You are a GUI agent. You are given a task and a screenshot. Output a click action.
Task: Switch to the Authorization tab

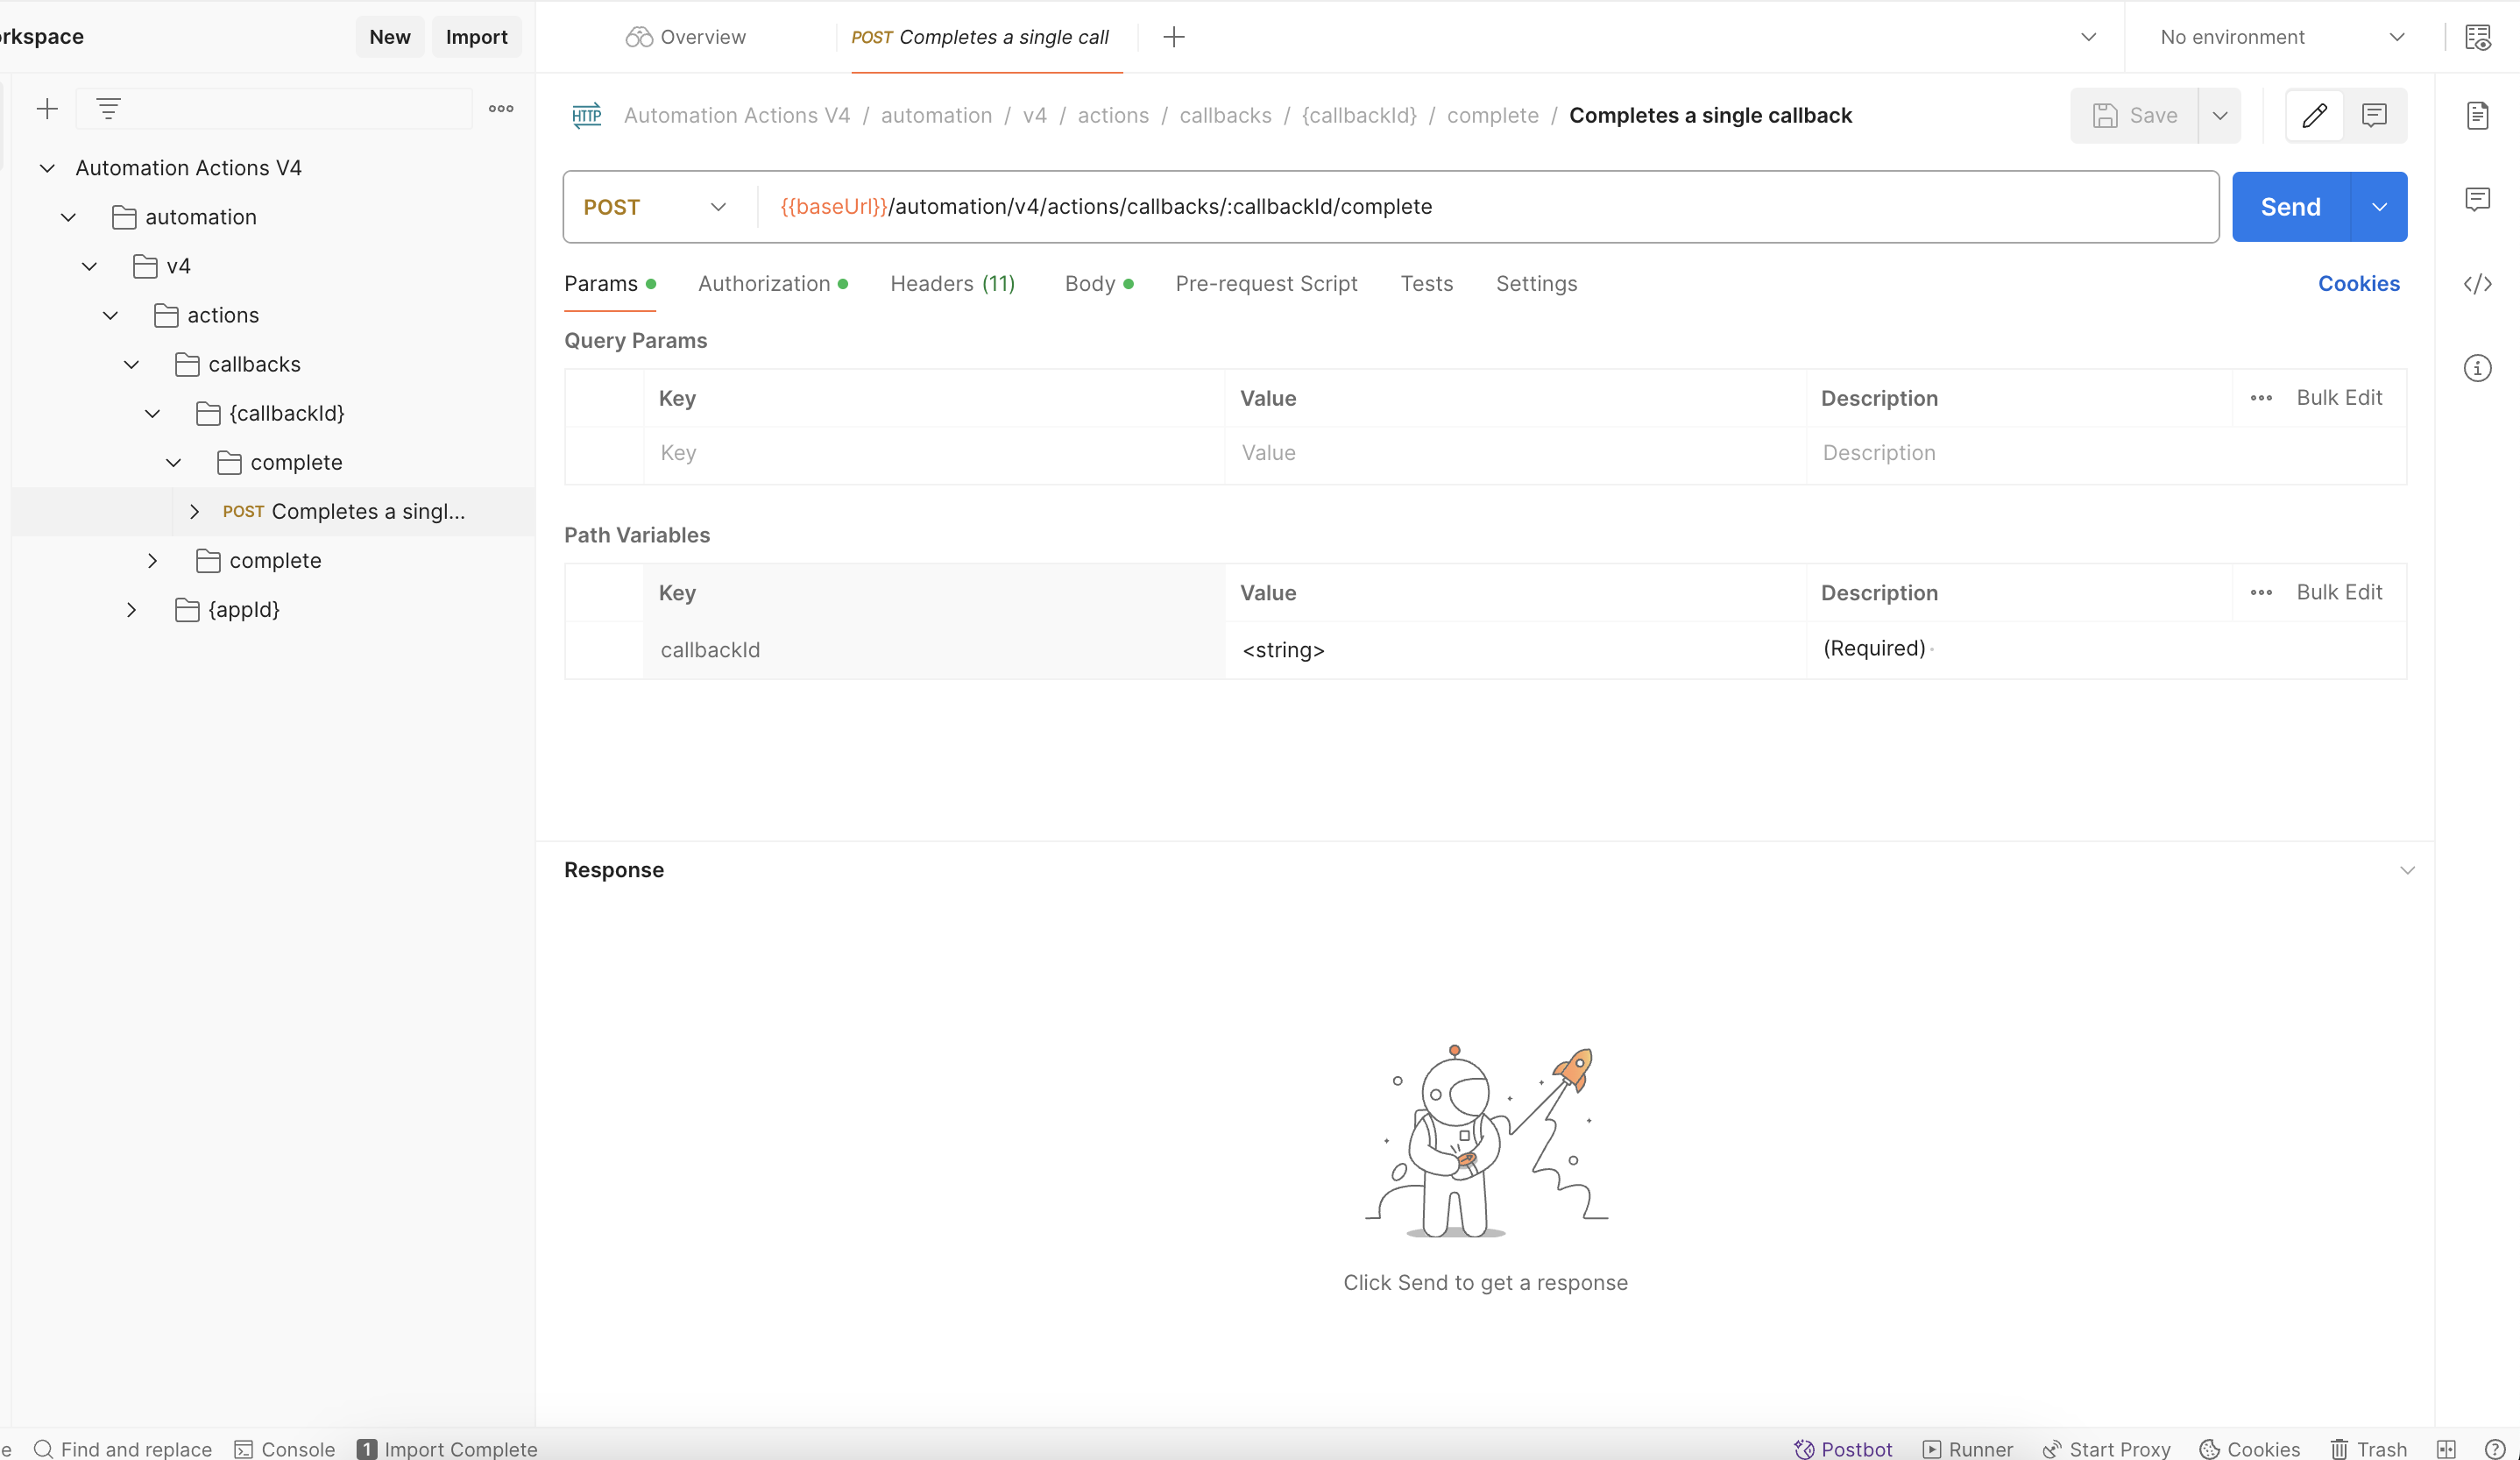(x=764, y=284)
